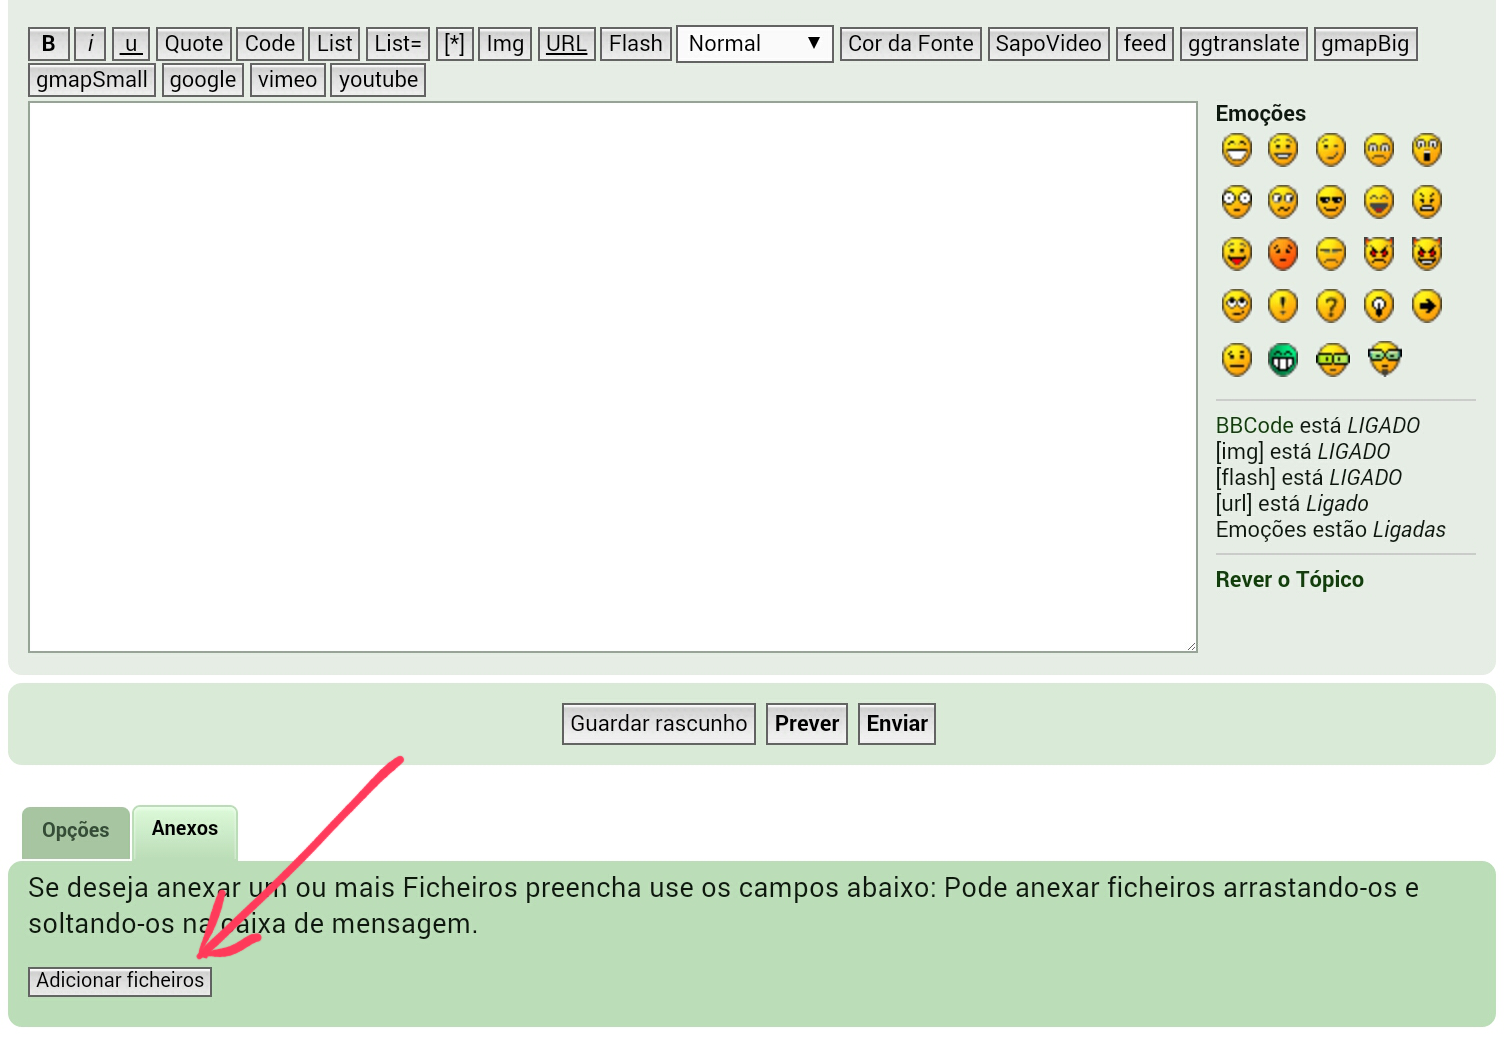1504x1053 pixels.
Task: Click the feed BBCode button
Action: tap(1145, 44)
